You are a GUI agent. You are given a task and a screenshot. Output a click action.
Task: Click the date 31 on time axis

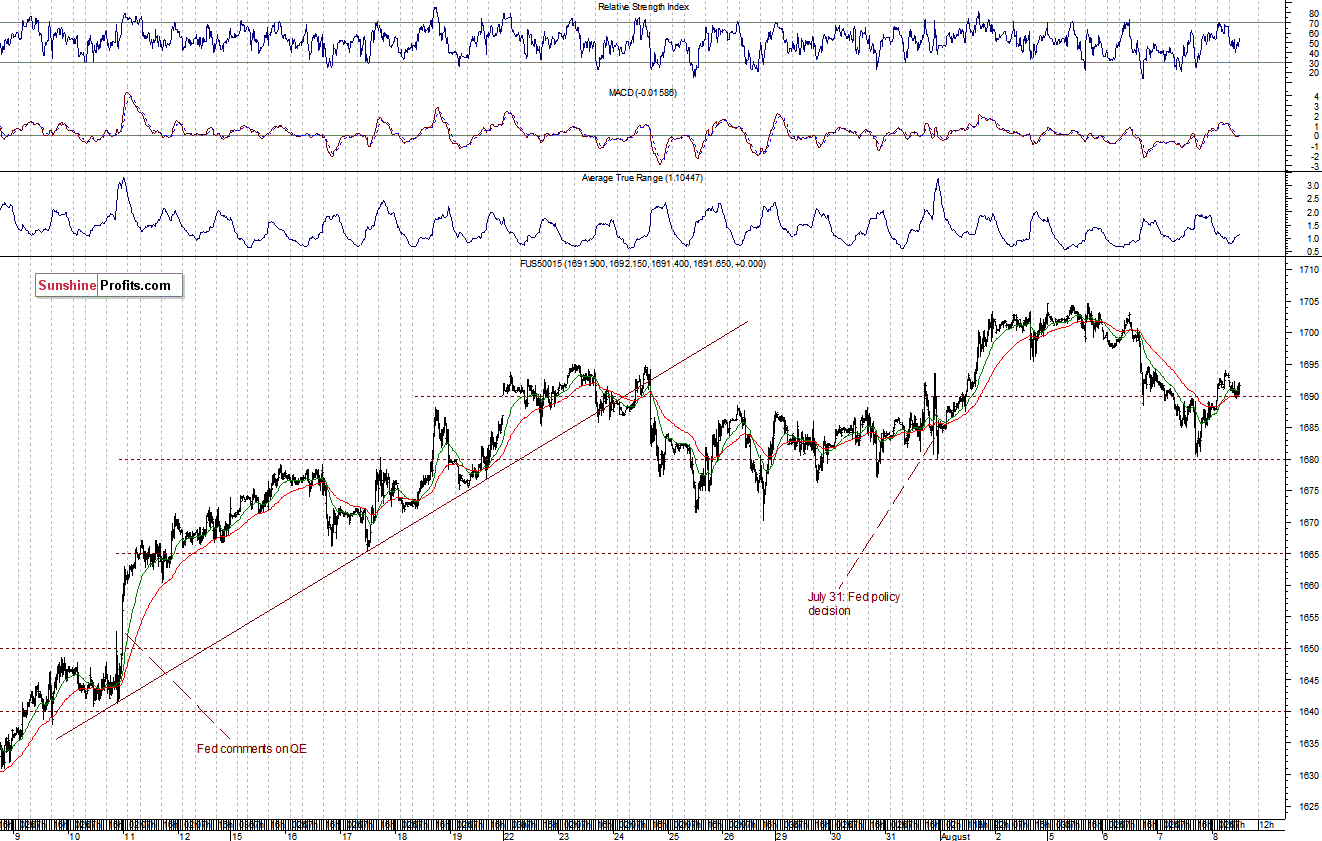[x=891, y=835]
